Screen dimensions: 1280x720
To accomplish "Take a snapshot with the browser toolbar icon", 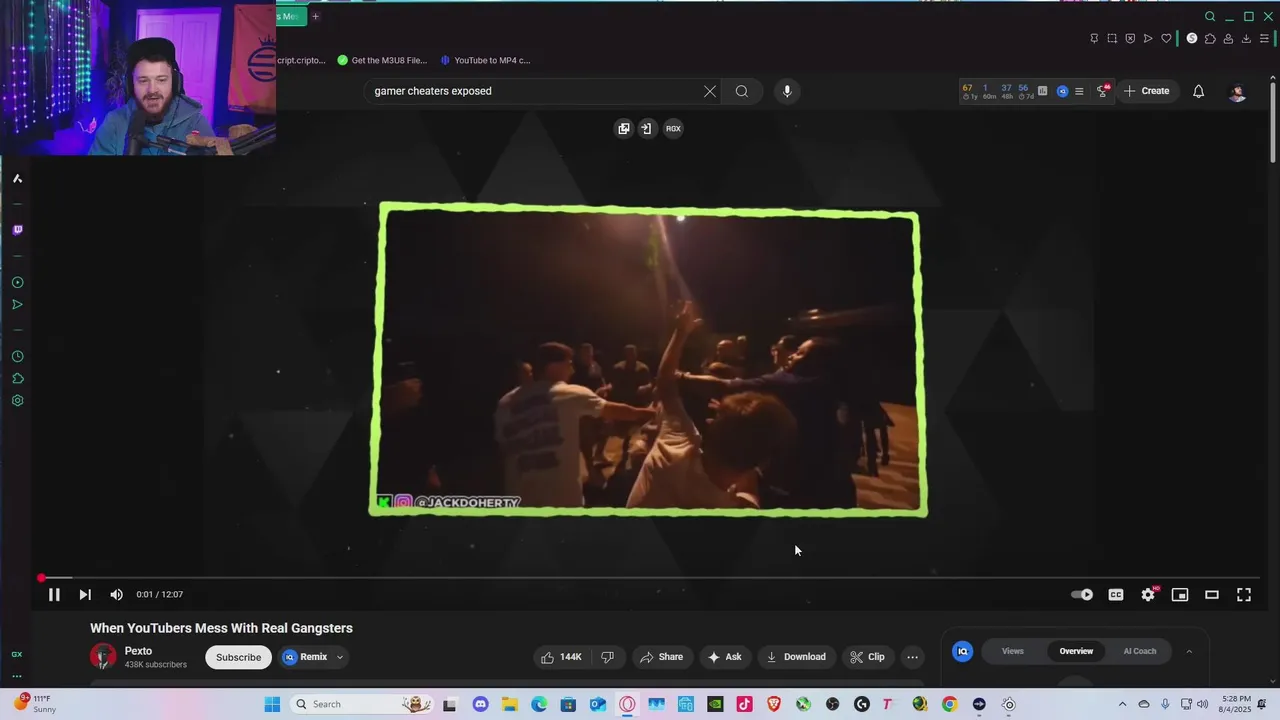I will point(1112,38).
